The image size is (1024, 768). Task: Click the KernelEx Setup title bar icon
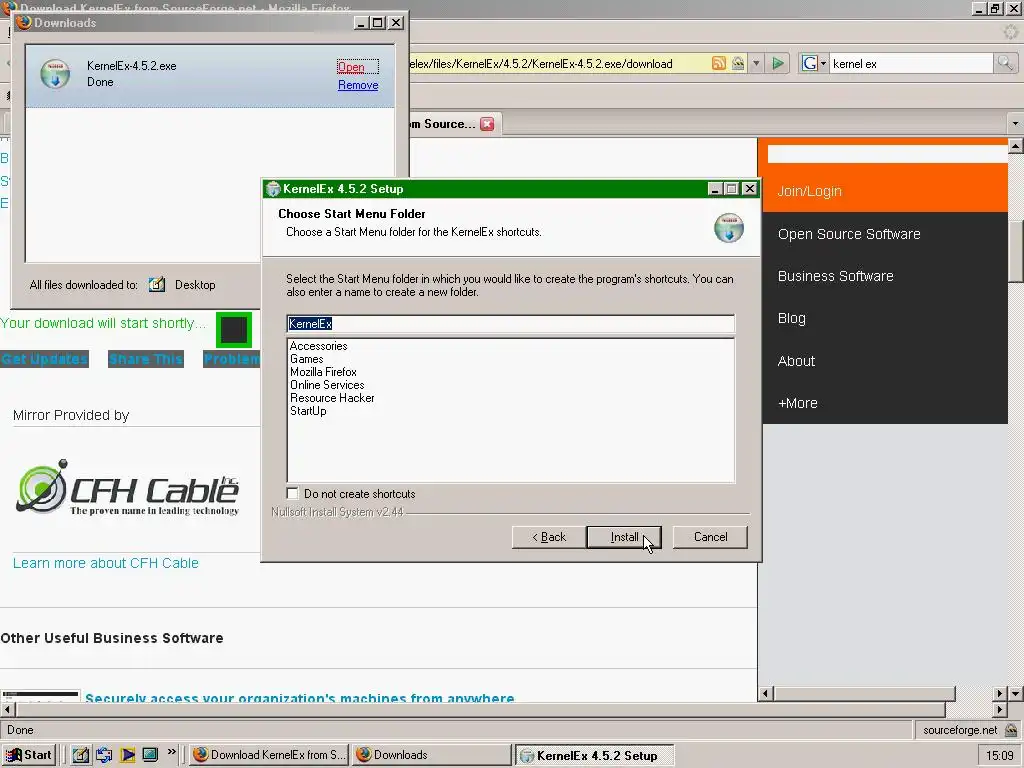(x=273, y=189)
